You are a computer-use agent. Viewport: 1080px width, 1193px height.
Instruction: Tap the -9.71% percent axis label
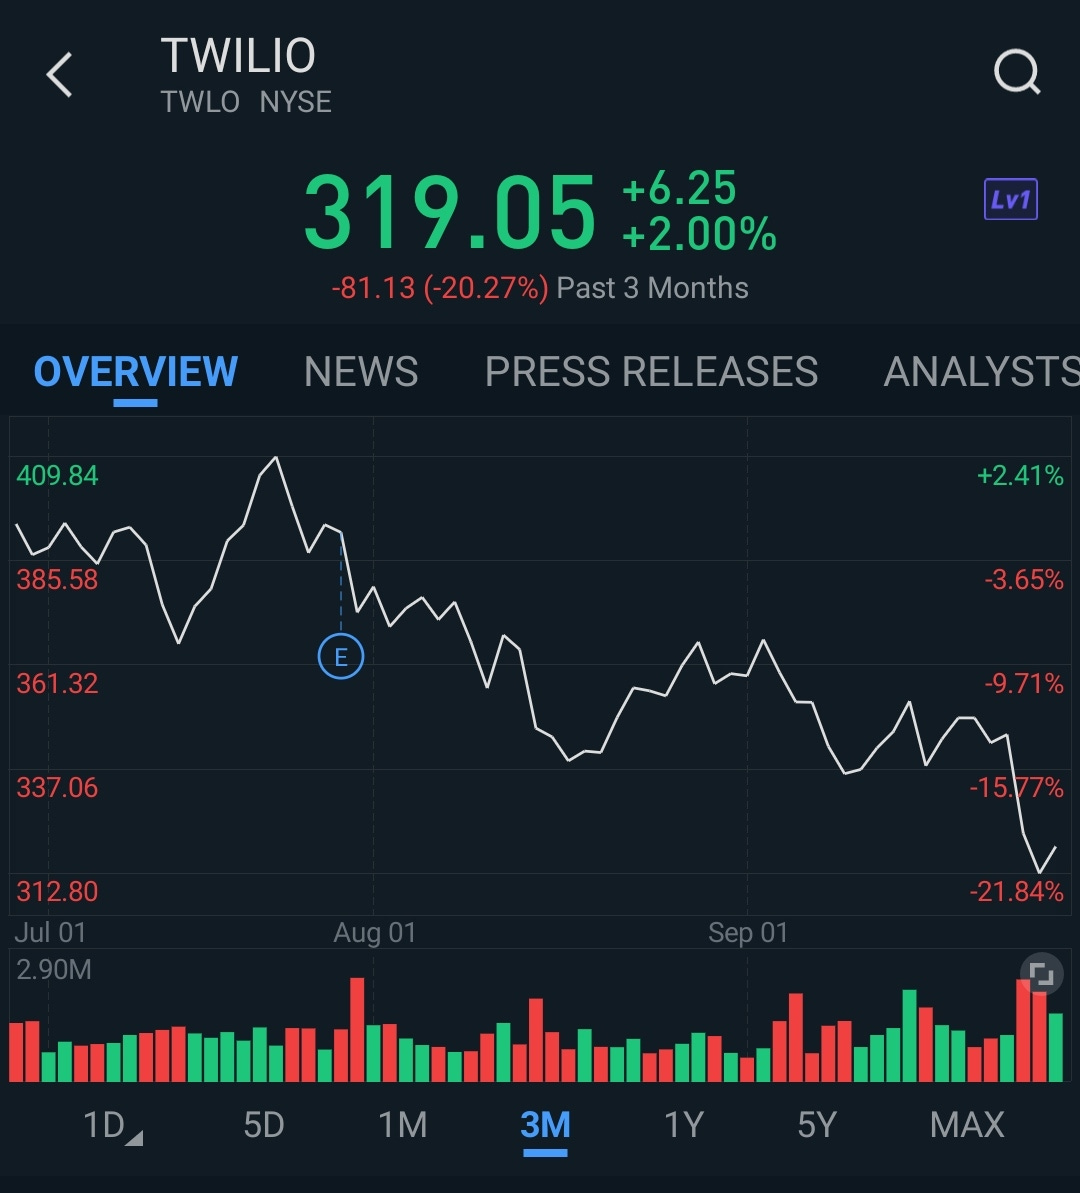(x=1024, y=684)
